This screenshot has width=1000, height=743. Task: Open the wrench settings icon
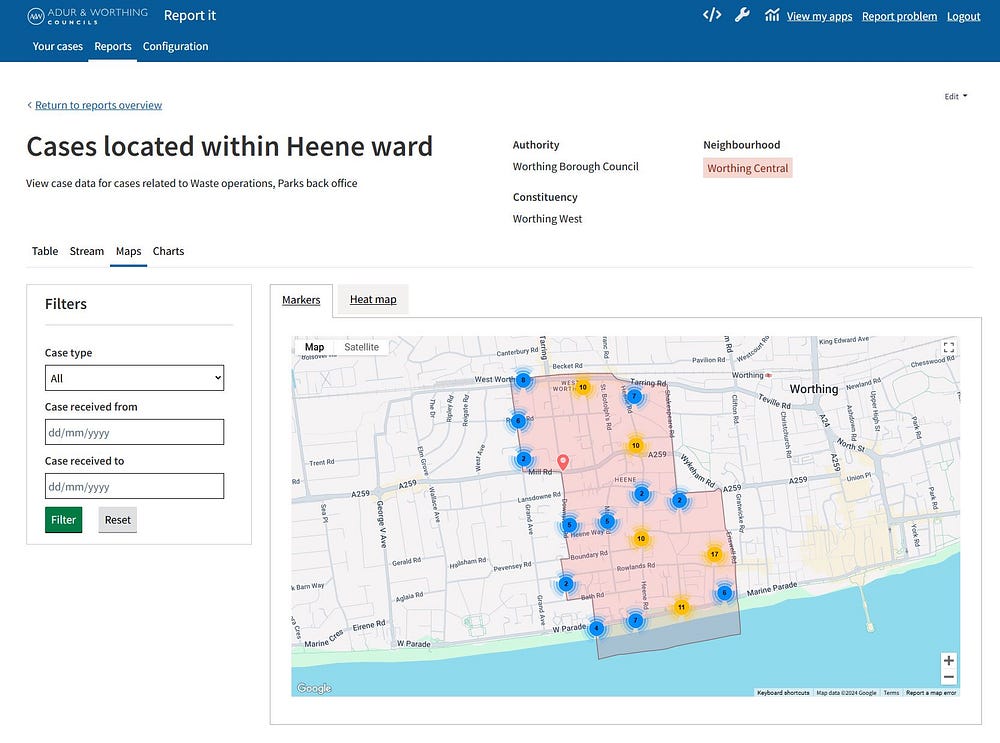tap(742, 15)
